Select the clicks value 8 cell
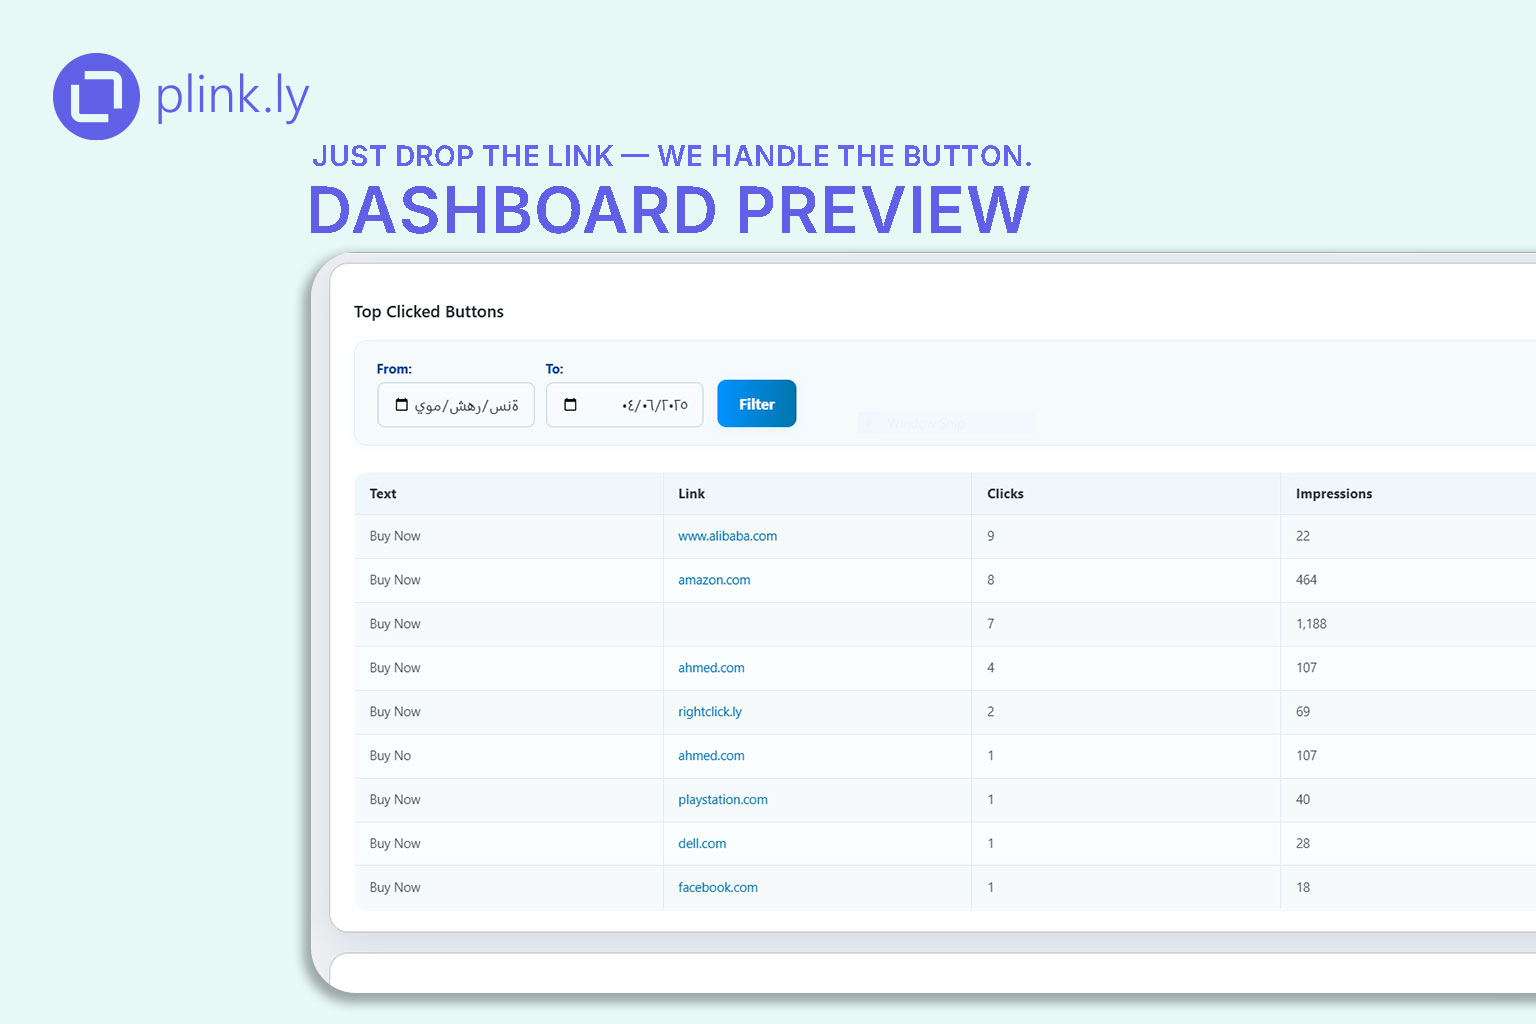 1126,580
